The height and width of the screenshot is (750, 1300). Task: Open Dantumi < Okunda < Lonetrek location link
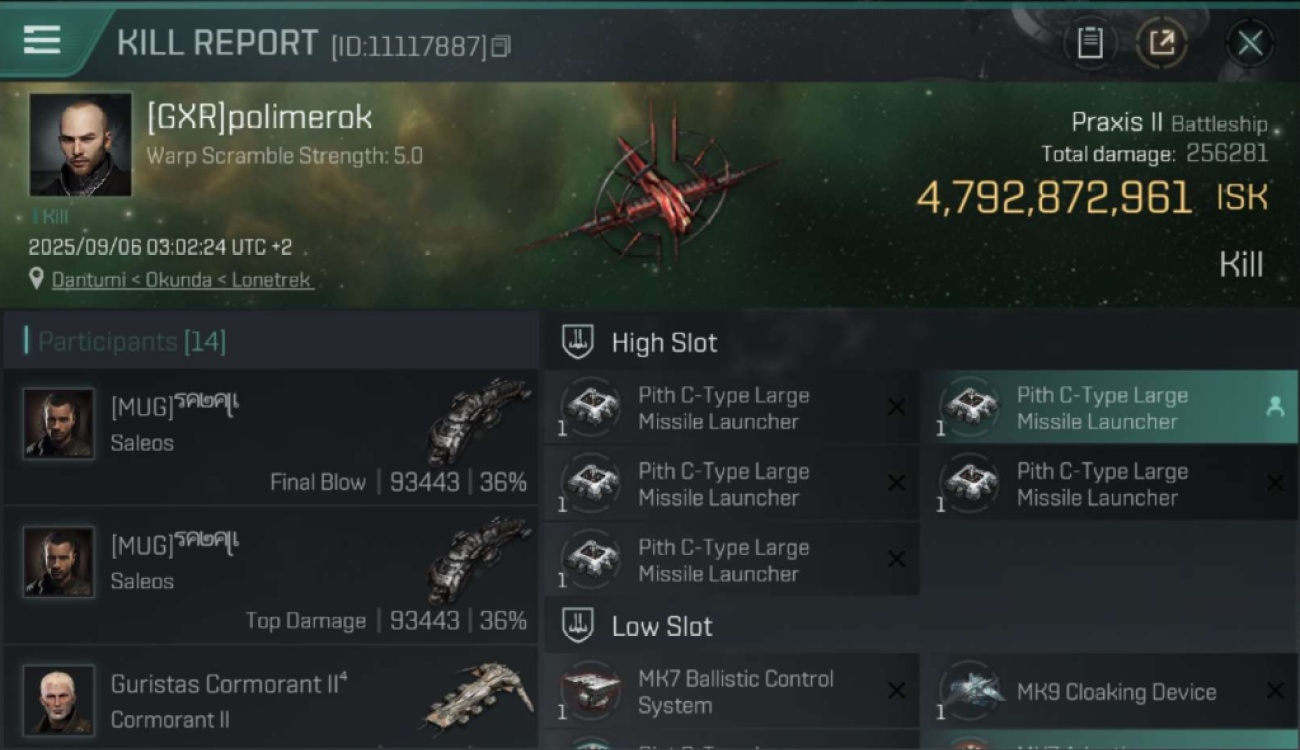pyautogui.click(x=182, y=280)
